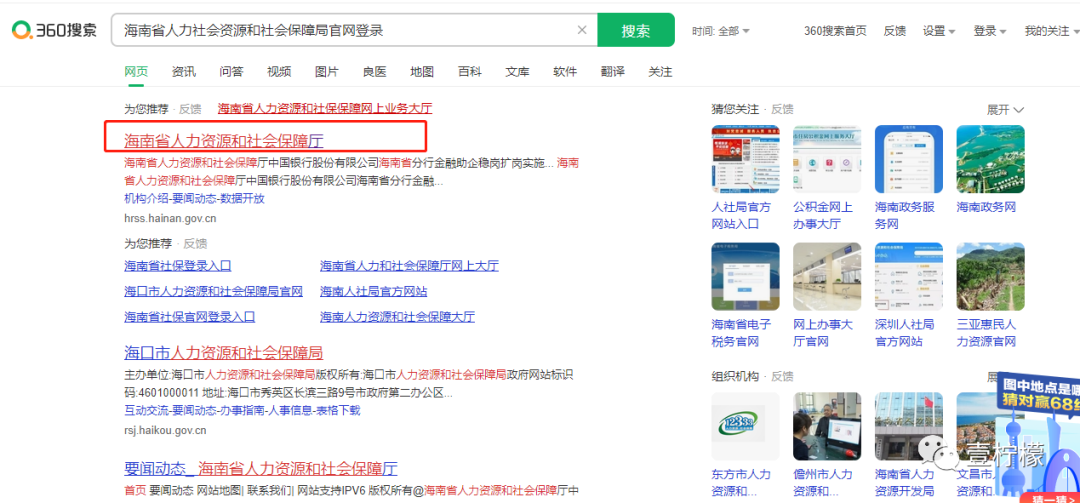Click the rsj.haikou.gov.cn URL text

pyautogui.click(x=165, y=431)
